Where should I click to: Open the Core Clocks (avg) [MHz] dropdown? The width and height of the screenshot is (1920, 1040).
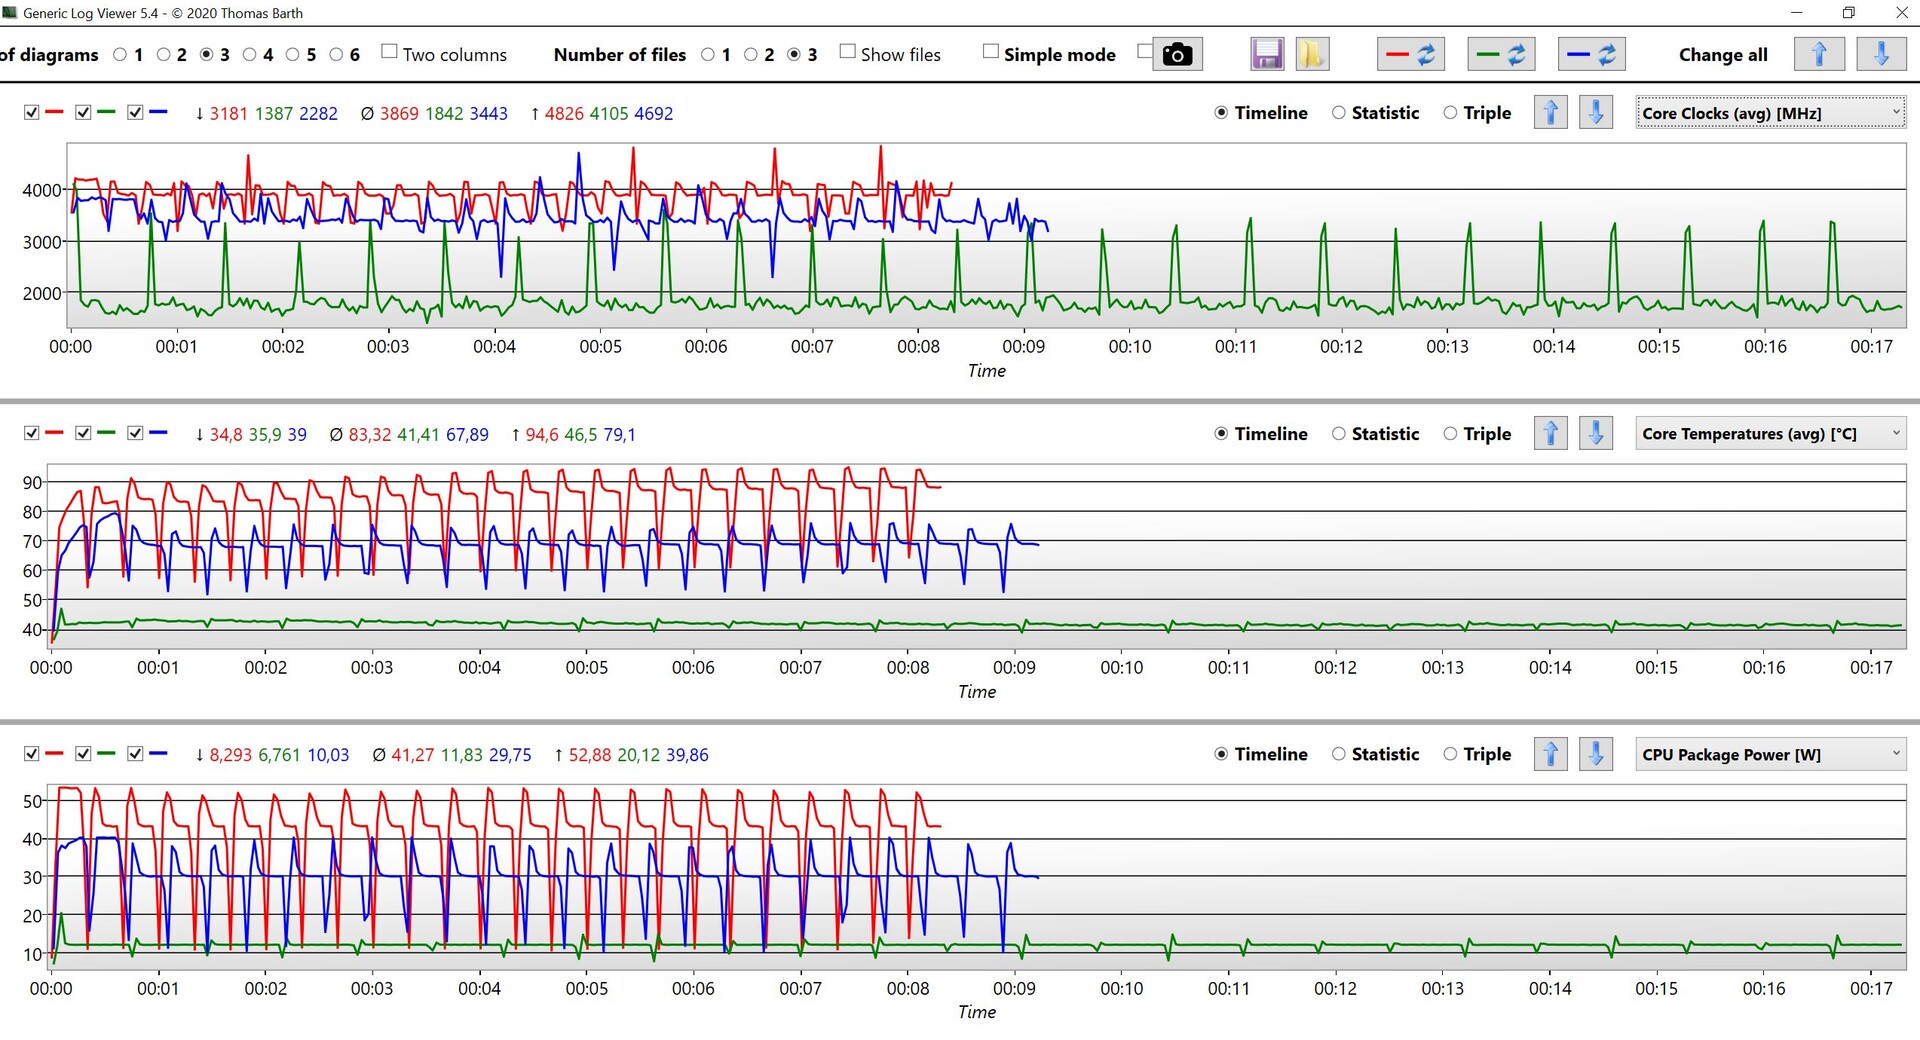tap(1770, 113)
